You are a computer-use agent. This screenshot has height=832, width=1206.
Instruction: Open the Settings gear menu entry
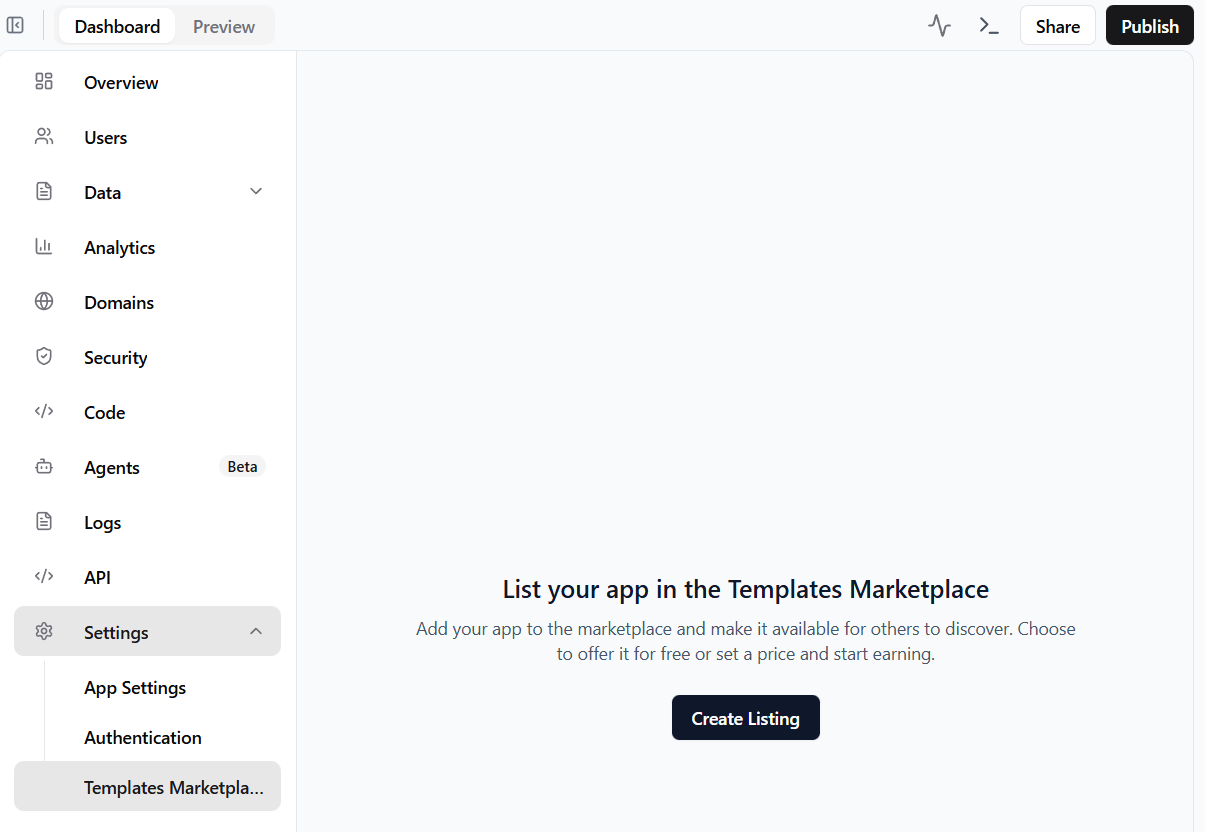115,632
